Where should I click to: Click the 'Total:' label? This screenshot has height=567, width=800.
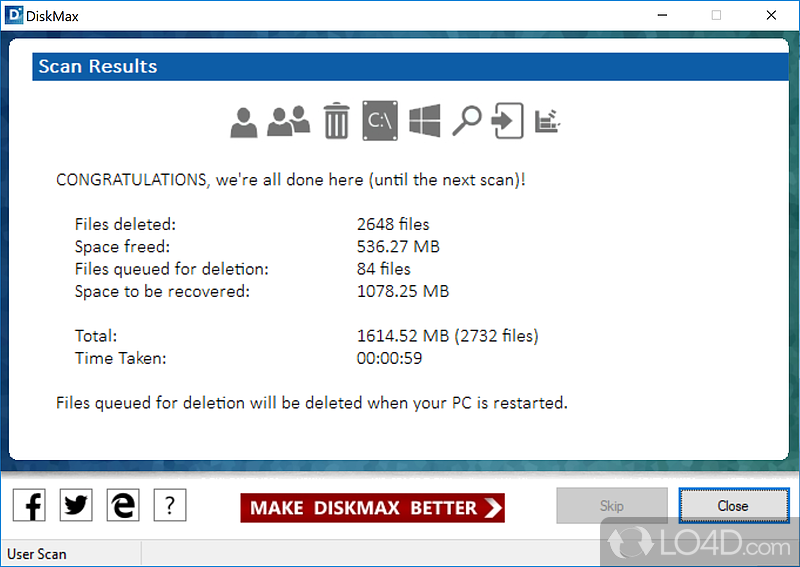[96, 336]
